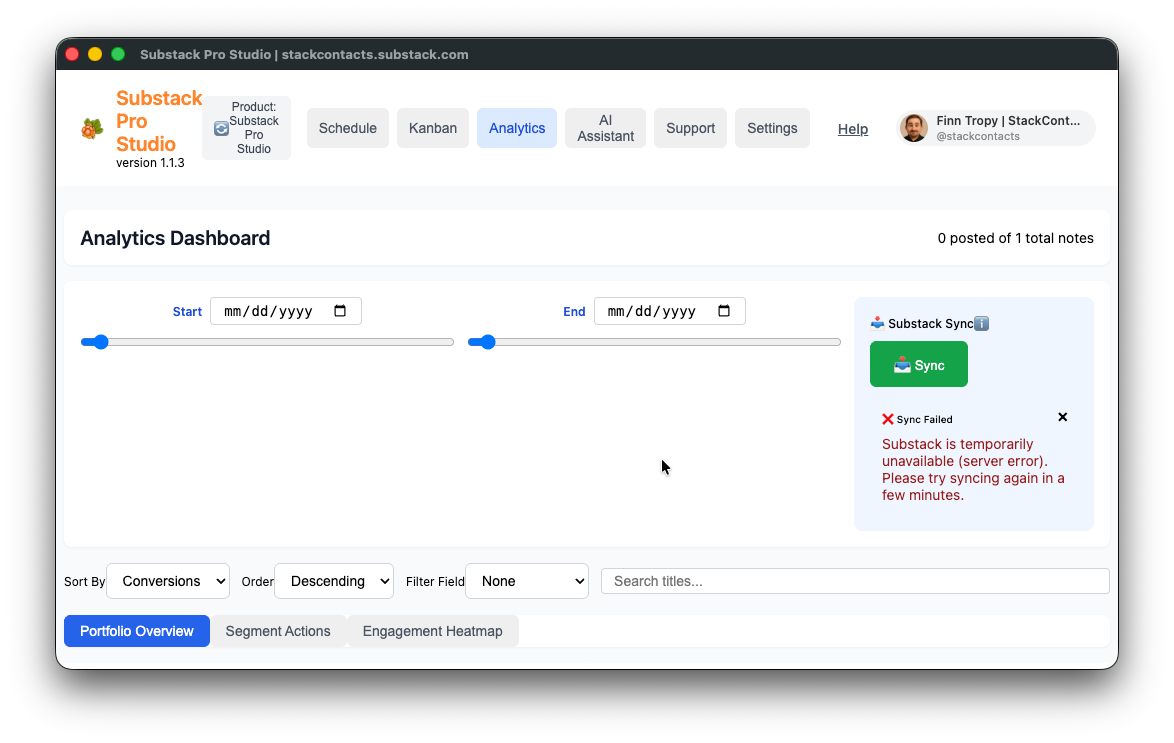Click the Search titles input field
Image resolution: width=1174 pixels, height=743 pixels.
tap(855, 581)
